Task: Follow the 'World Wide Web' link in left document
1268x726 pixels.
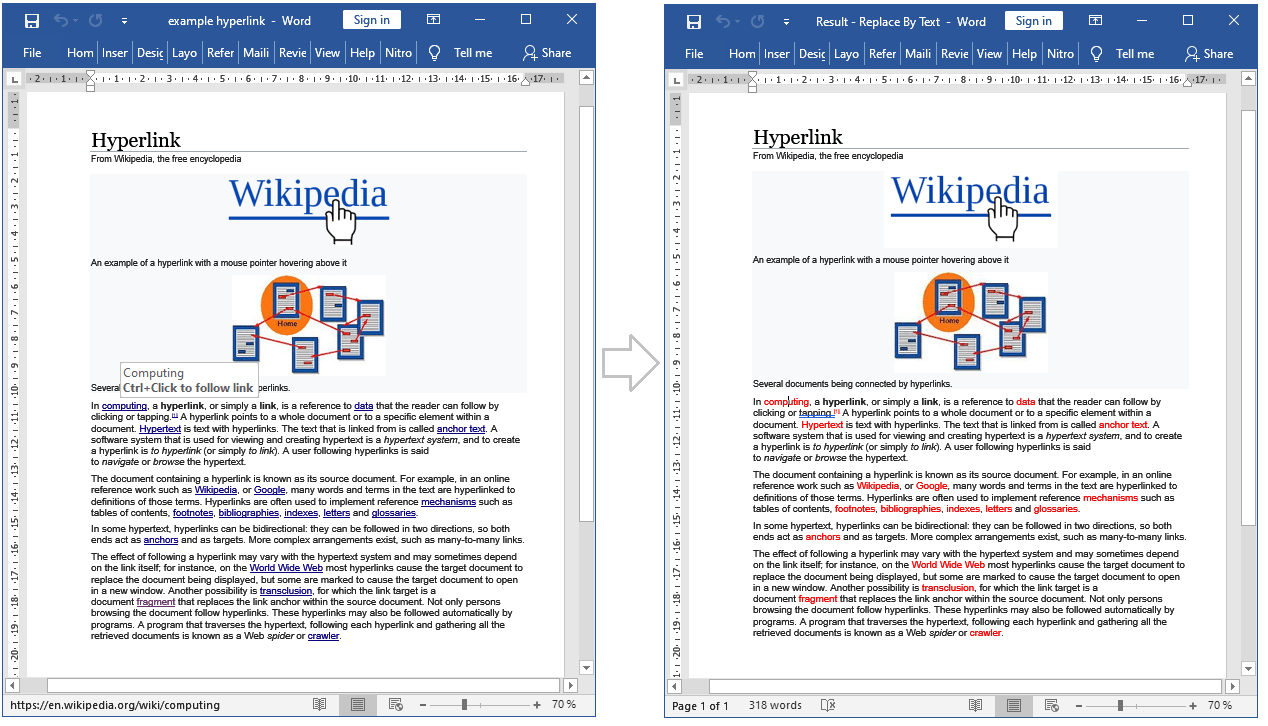Action: [x=286, y=568]
